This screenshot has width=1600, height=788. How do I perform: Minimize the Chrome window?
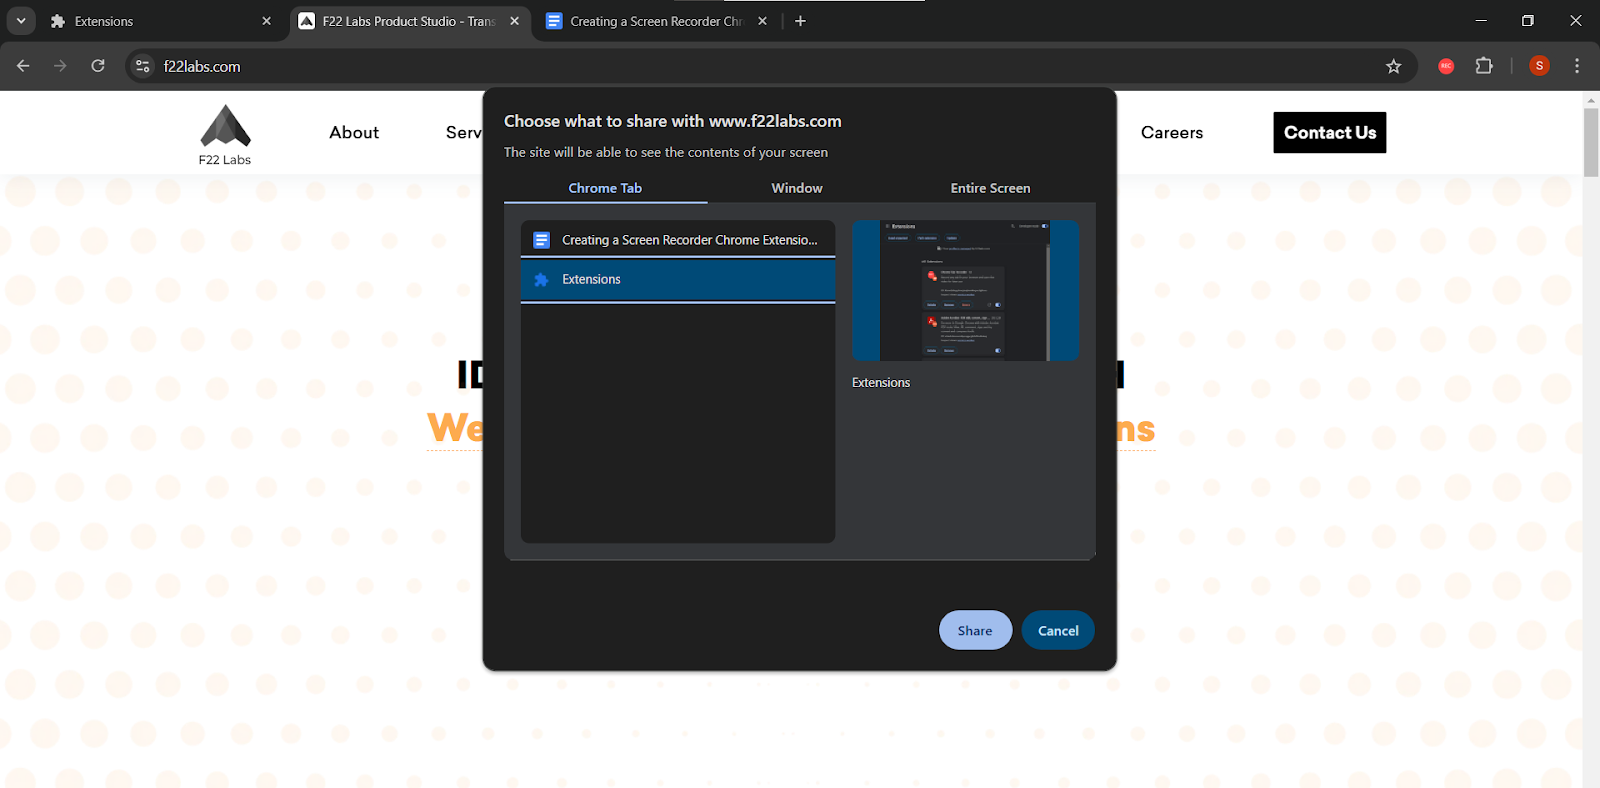pyautogui.click(x=1481, y=20)
